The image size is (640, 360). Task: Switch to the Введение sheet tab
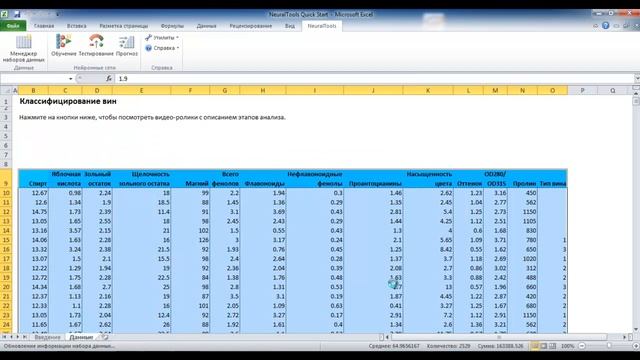[x=47, y=337]
